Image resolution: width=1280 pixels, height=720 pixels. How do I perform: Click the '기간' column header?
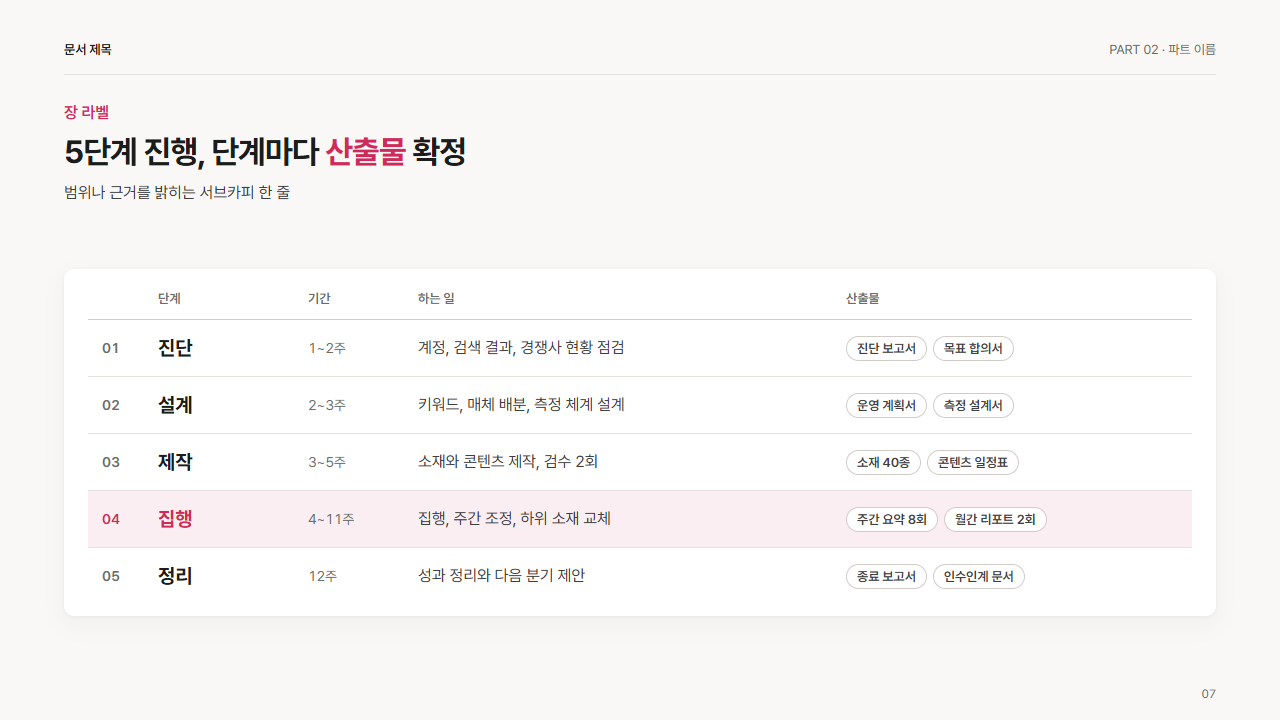[x=319, y=298]
